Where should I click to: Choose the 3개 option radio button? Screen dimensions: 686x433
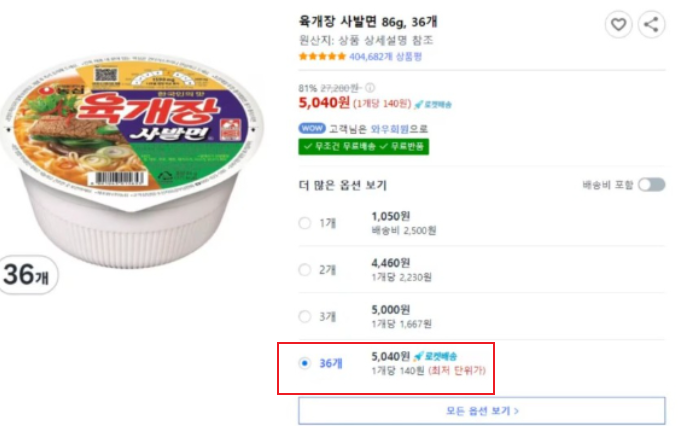click(305, 317)
